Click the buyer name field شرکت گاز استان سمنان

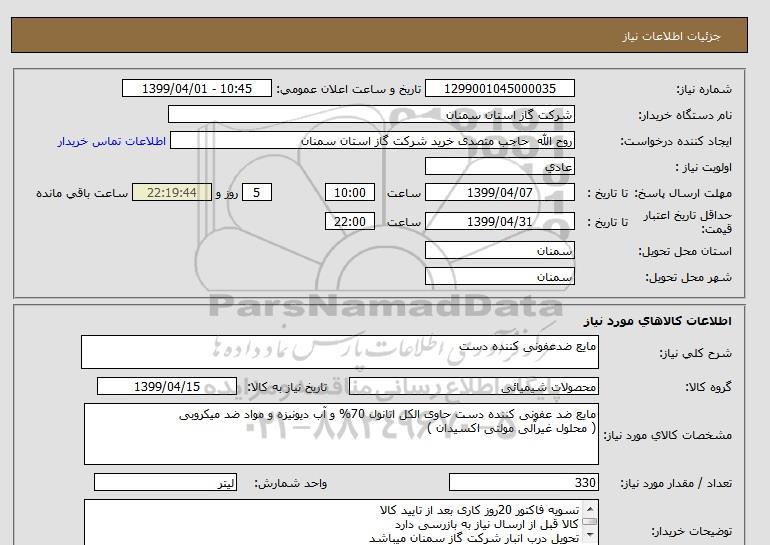click(371, 114)
